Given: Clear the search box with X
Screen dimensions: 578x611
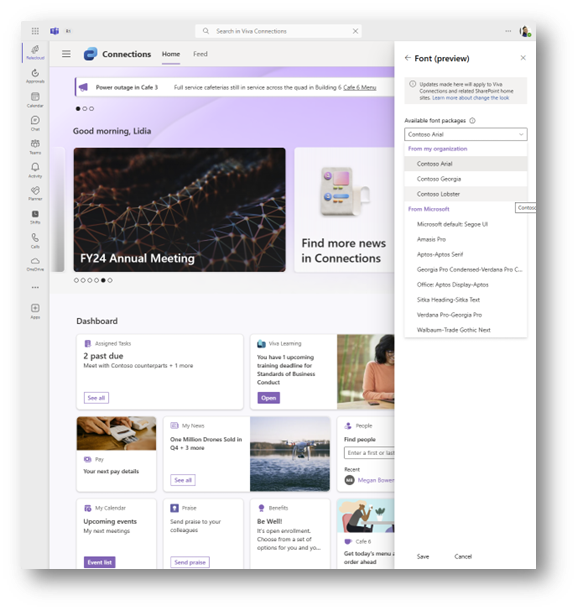Looking at the screenshot, I should [x=355, y=31].
